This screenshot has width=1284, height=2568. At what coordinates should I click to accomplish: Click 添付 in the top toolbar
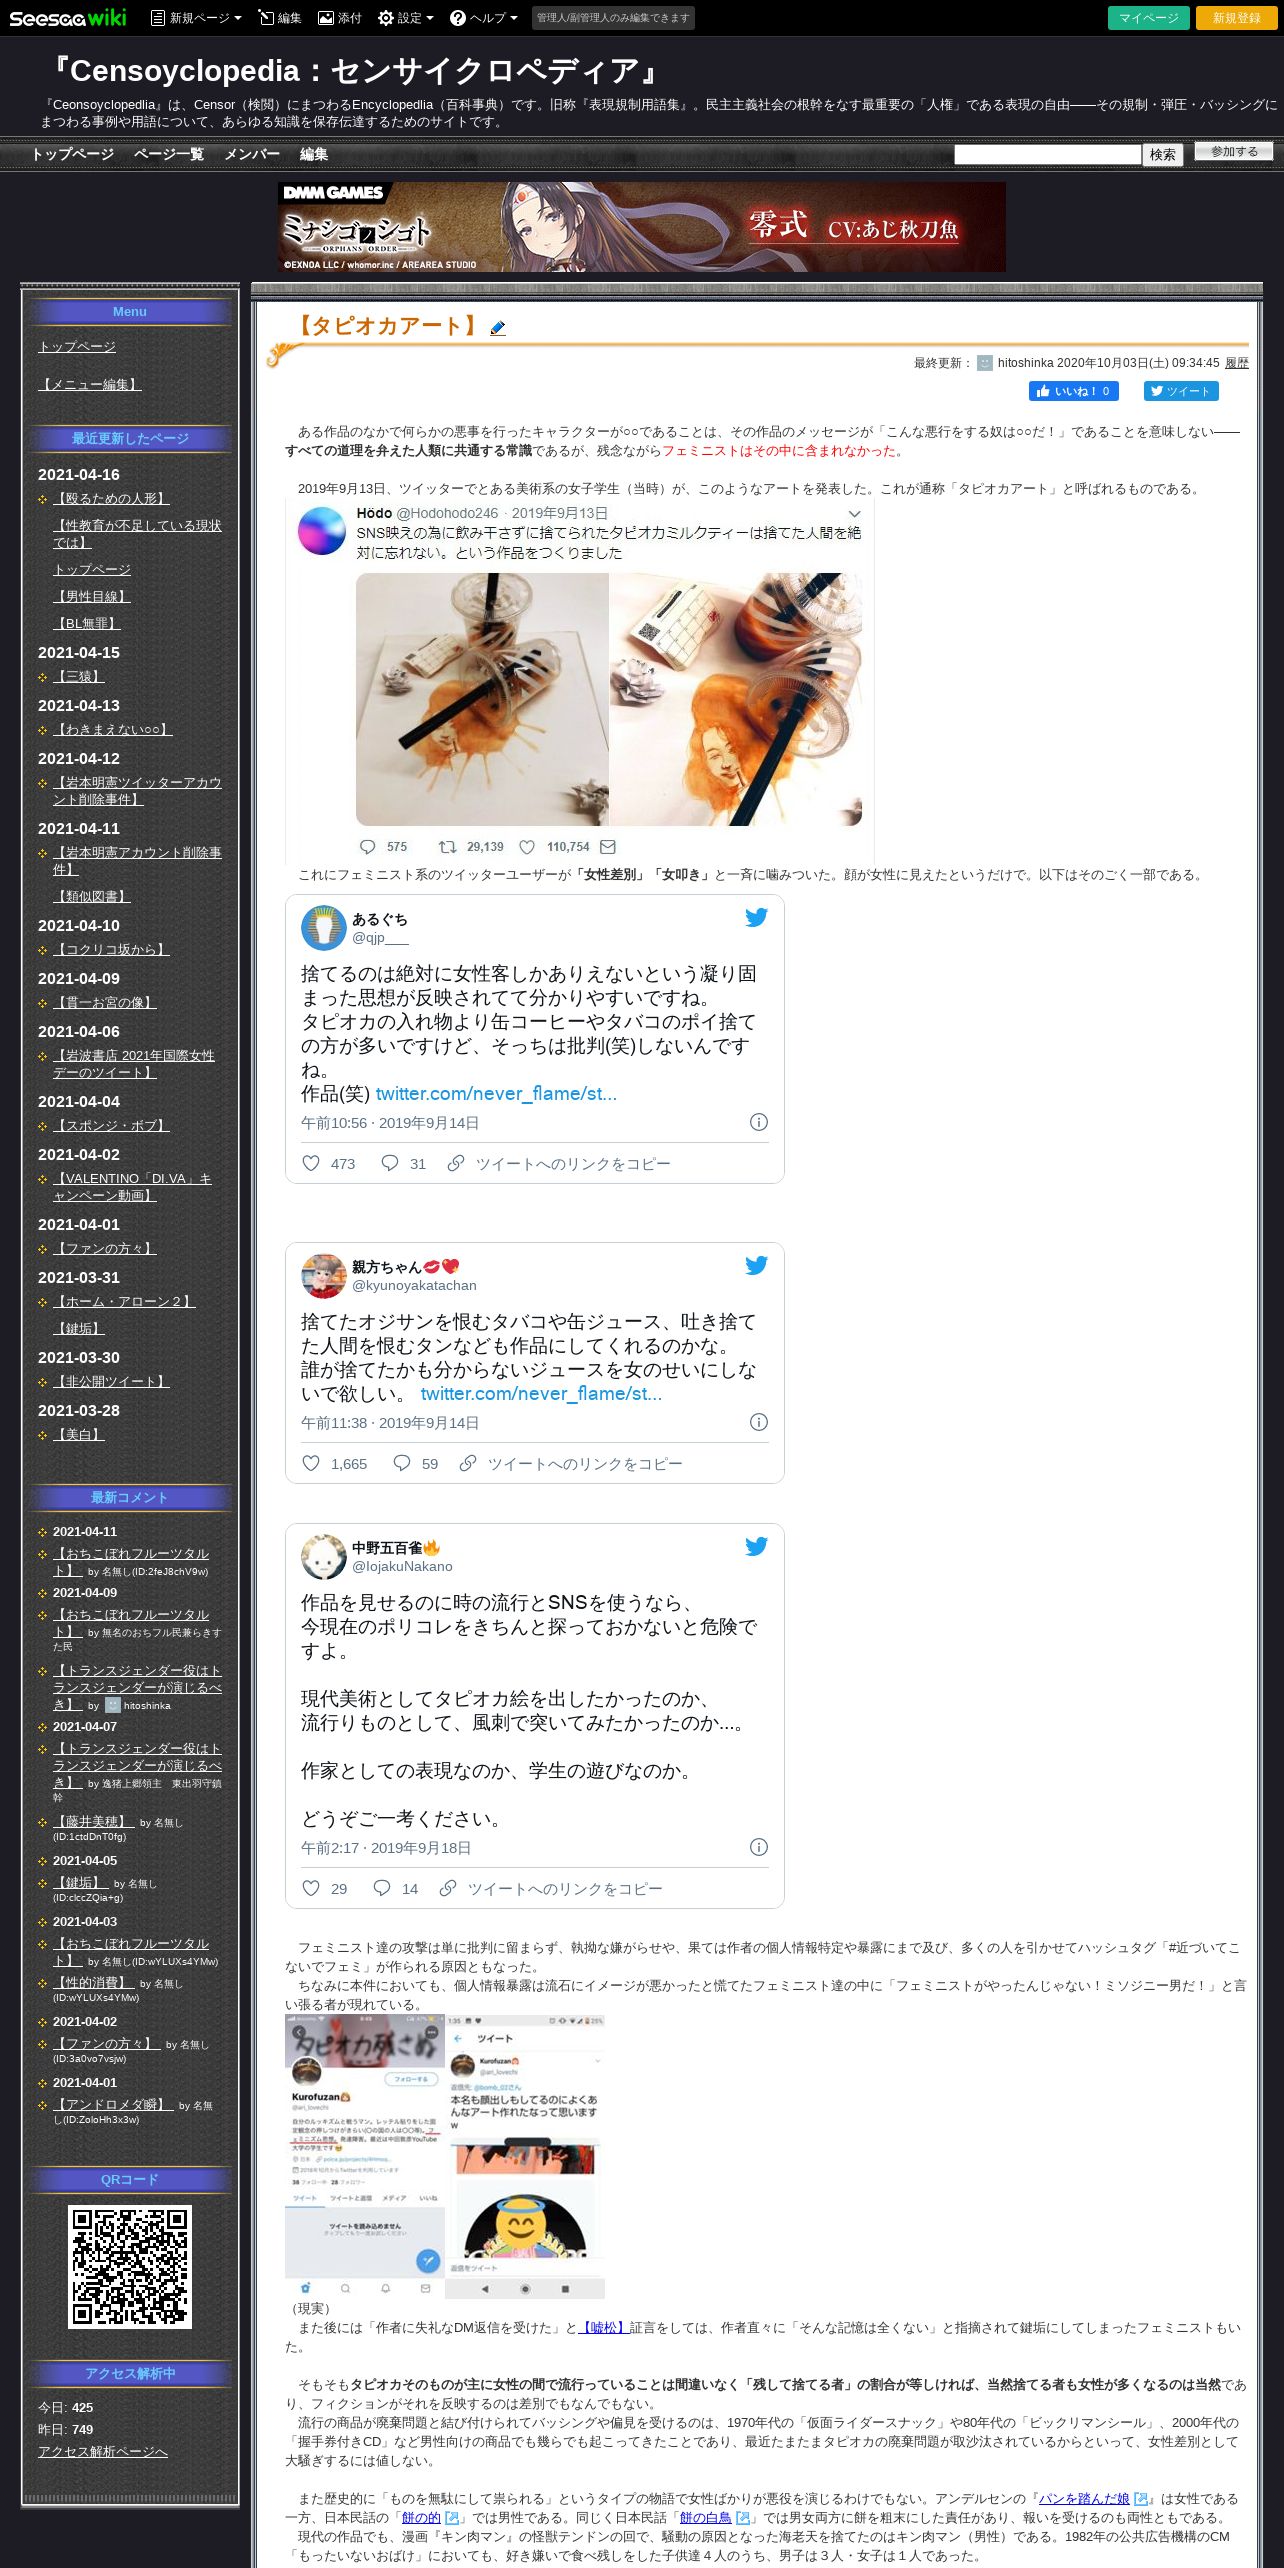340,18
